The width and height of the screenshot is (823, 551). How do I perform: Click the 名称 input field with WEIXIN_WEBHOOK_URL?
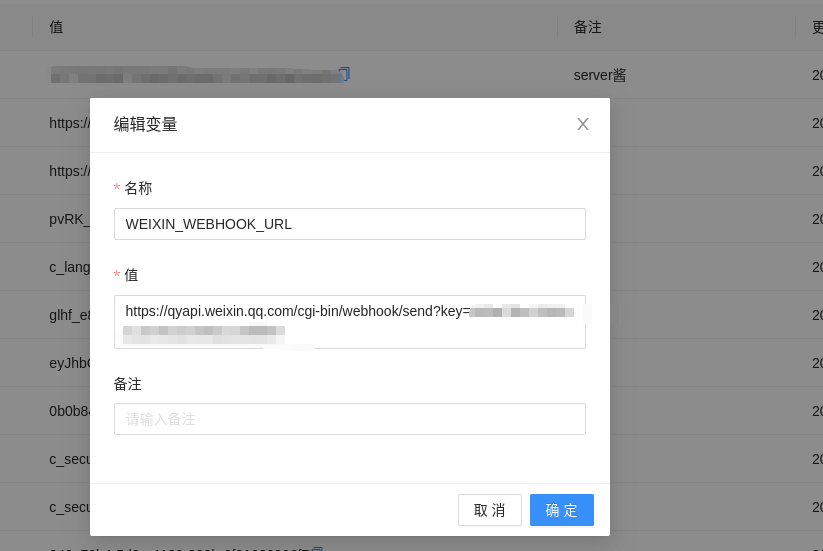[x=350, y=224]
